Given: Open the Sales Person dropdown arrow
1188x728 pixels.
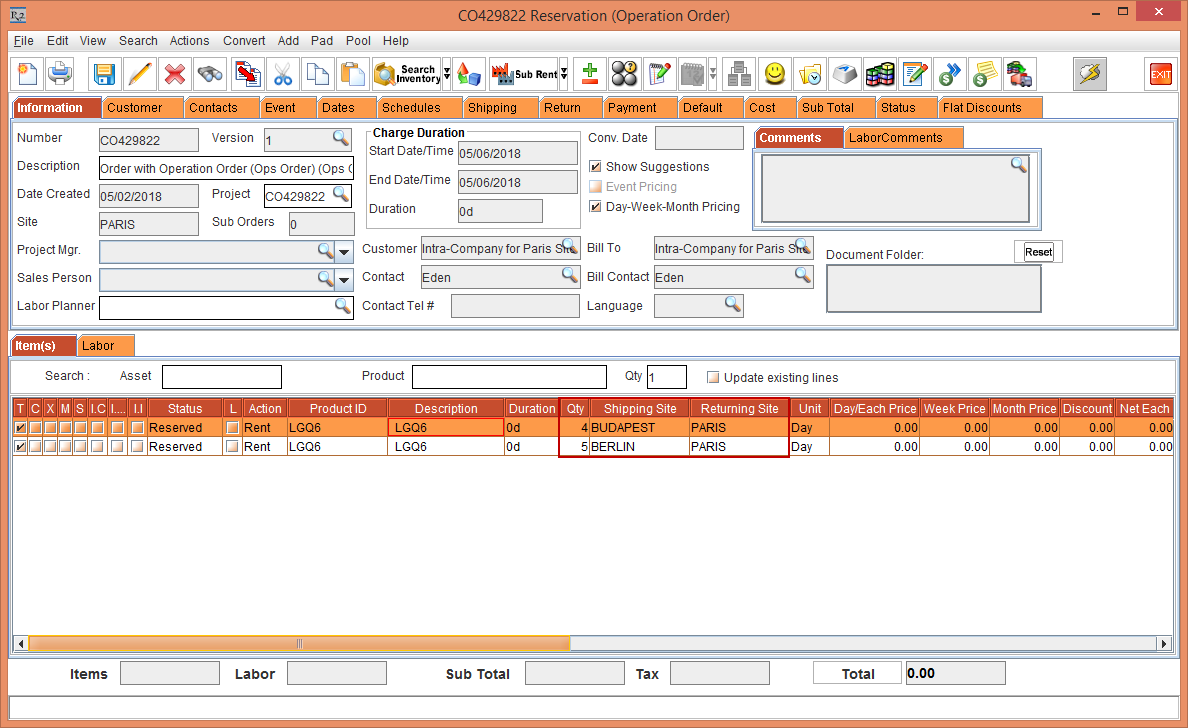Looking at the screenshot, I should (345, 279).
